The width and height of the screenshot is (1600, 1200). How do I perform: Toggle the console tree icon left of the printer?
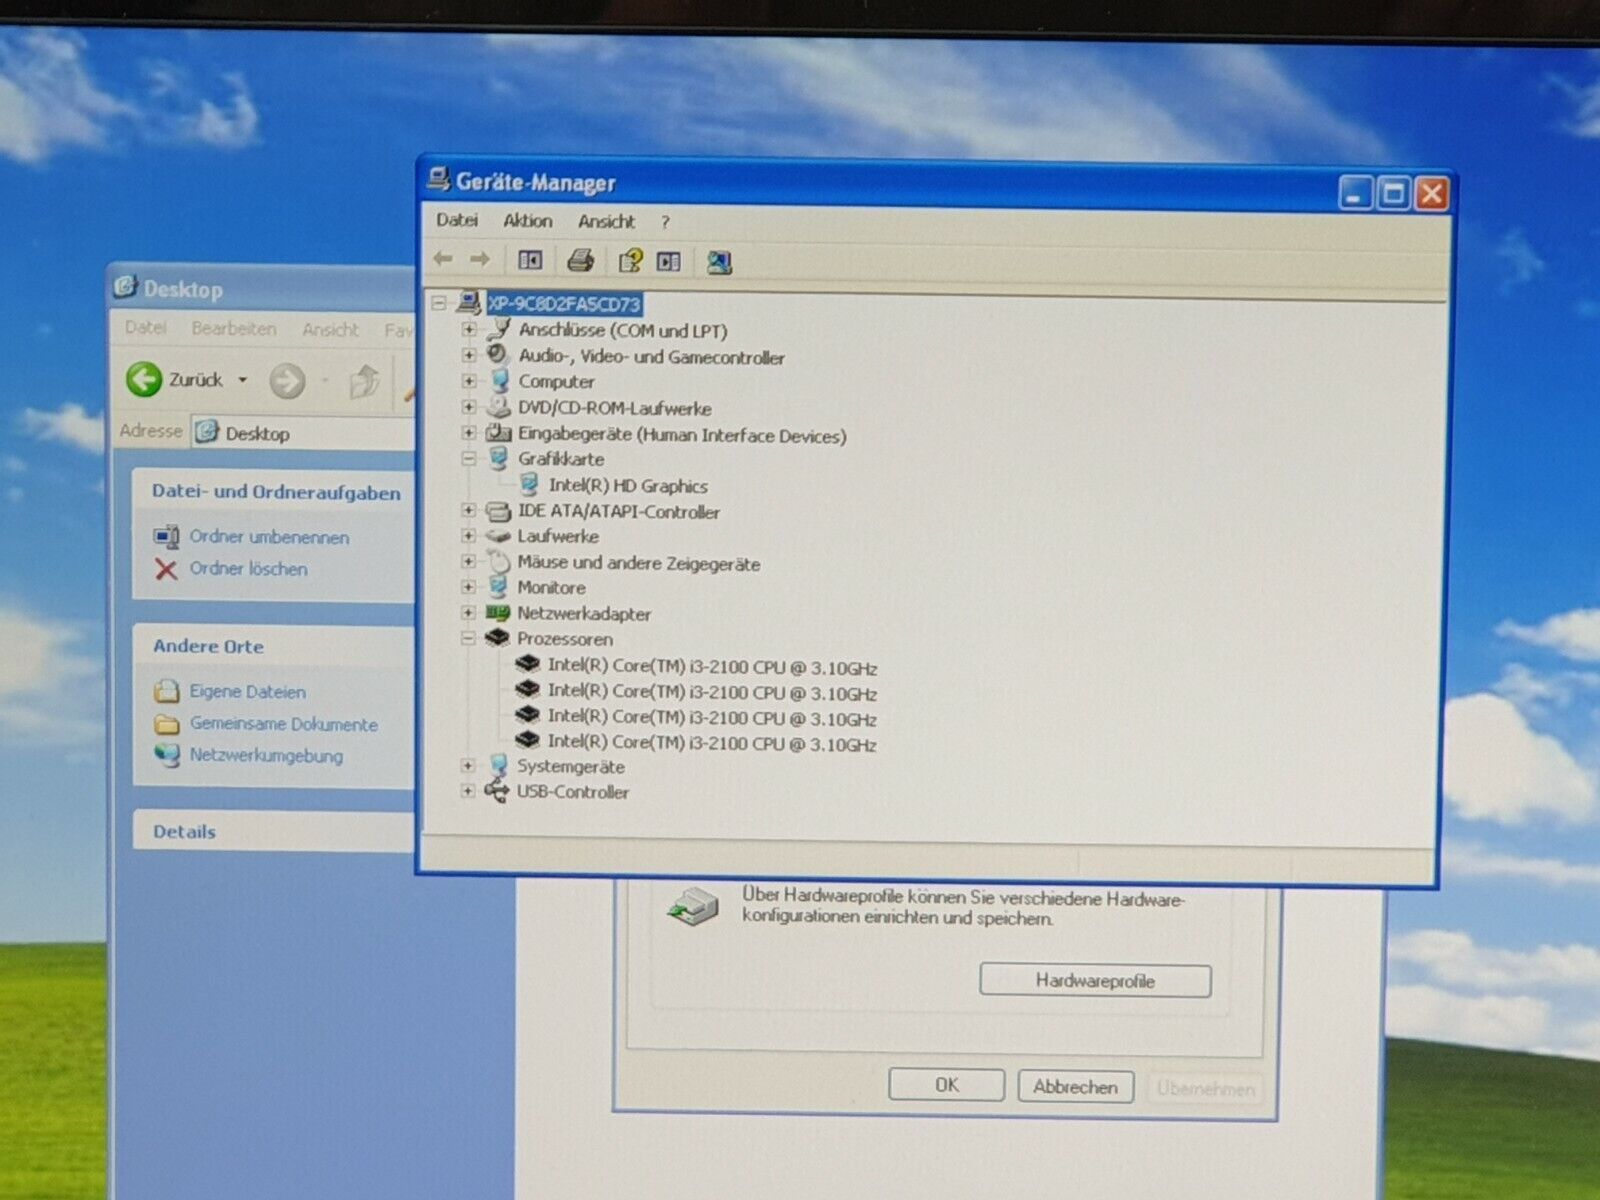(530, 261)
